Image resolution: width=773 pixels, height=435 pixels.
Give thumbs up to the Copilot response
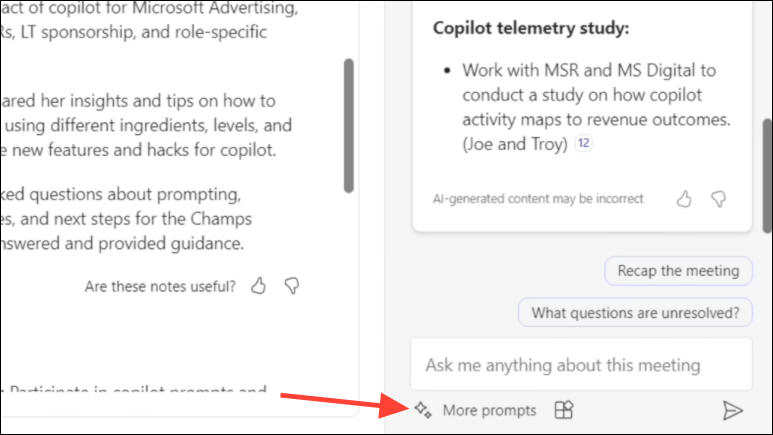click(684, 199)
